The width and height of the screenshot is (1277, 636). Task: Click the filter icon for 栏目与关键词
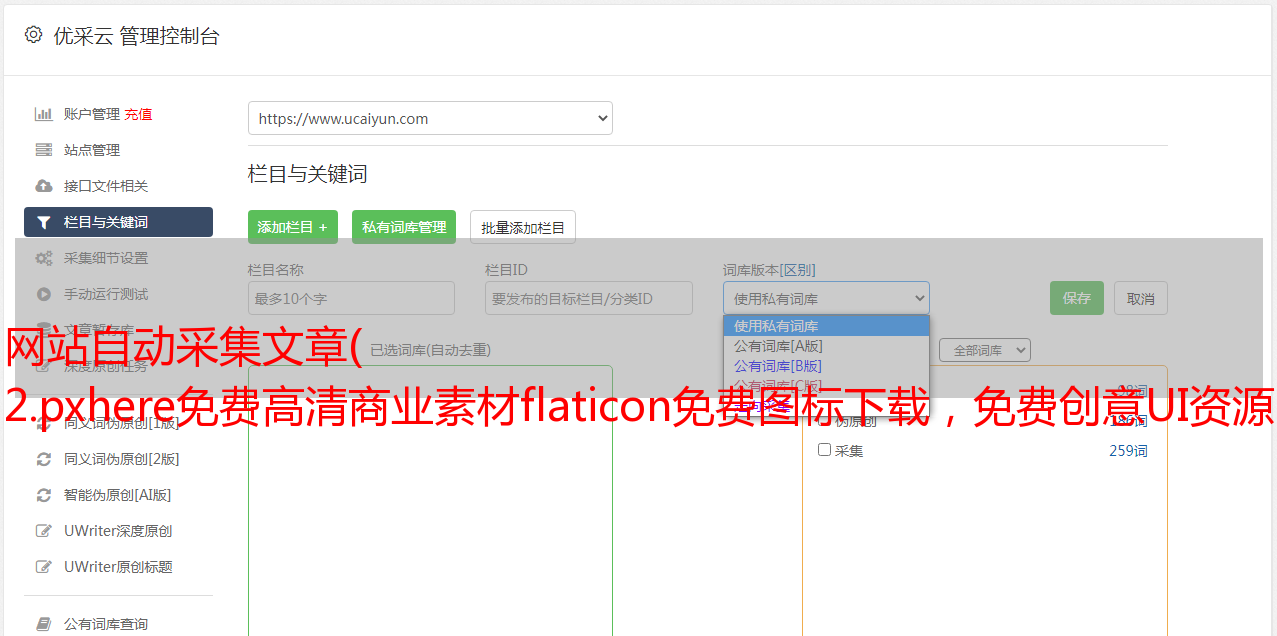click(x=44, y=222)
